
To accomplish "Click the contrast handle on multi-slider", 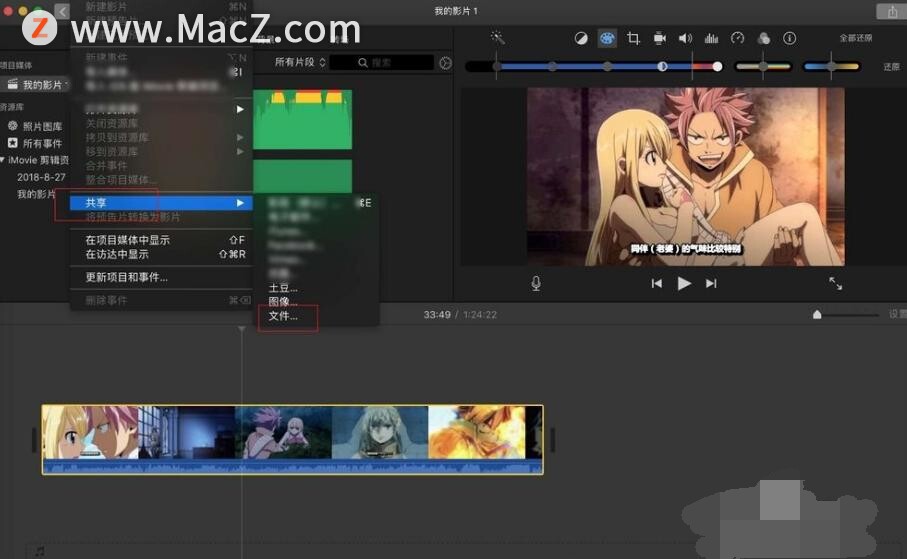I will pos(662,67).
